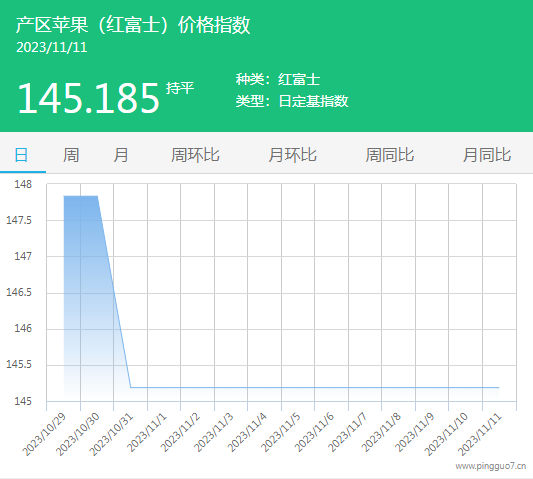Click the 145.185 index value

88,98
